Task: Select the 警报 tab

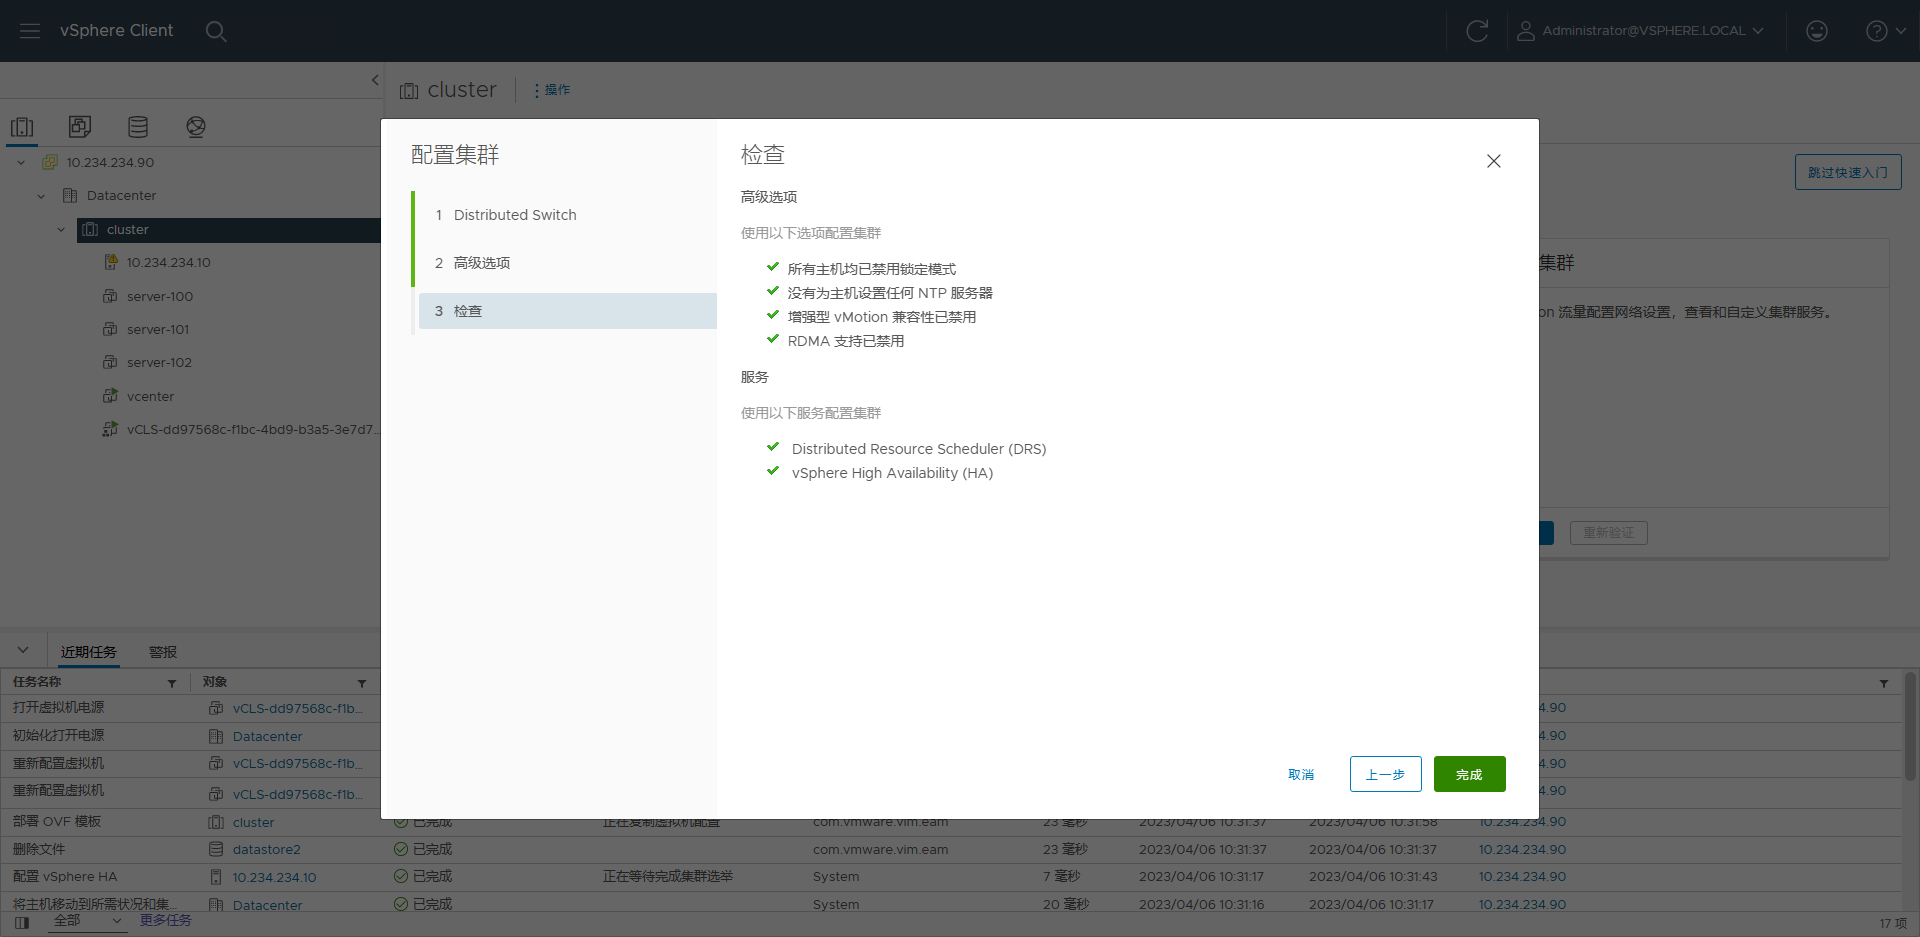Action: click(163, 652)
